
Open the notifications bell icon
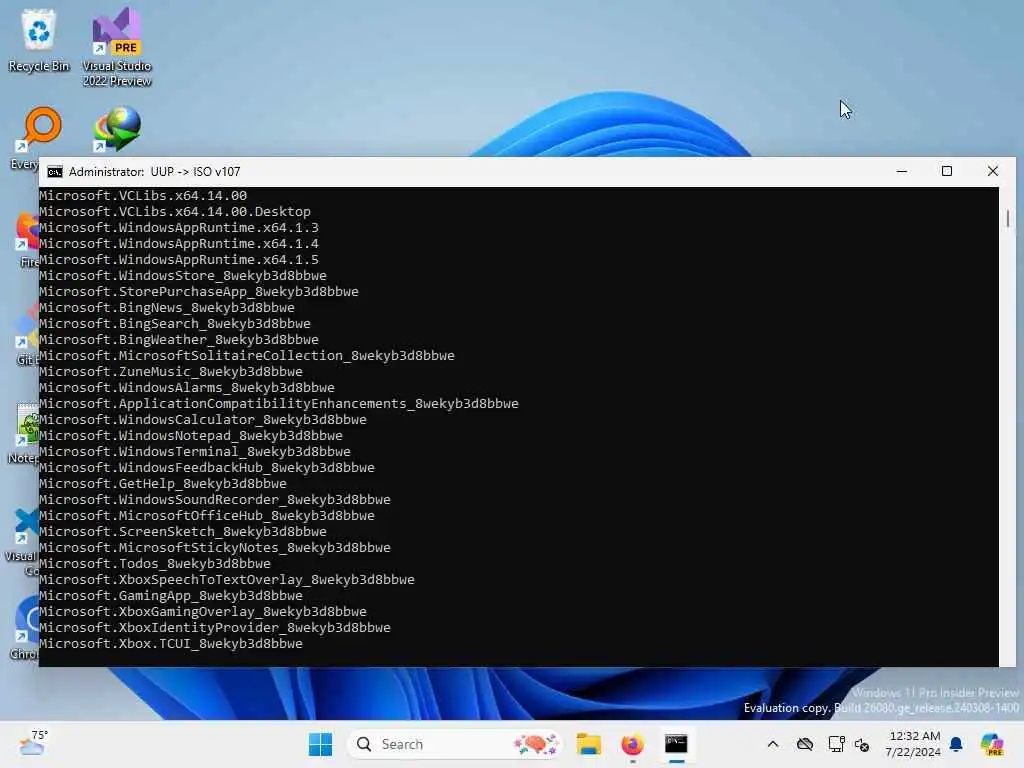956,744
